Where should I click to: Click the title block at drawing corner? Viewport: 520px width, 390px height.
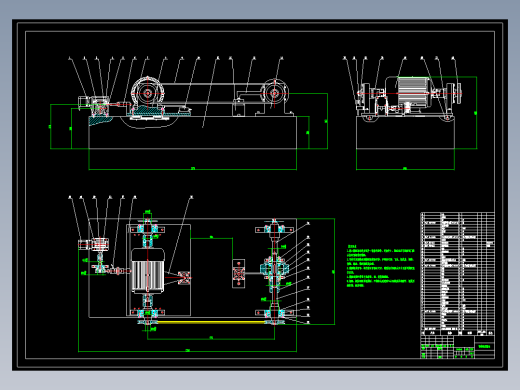point(457,347)
